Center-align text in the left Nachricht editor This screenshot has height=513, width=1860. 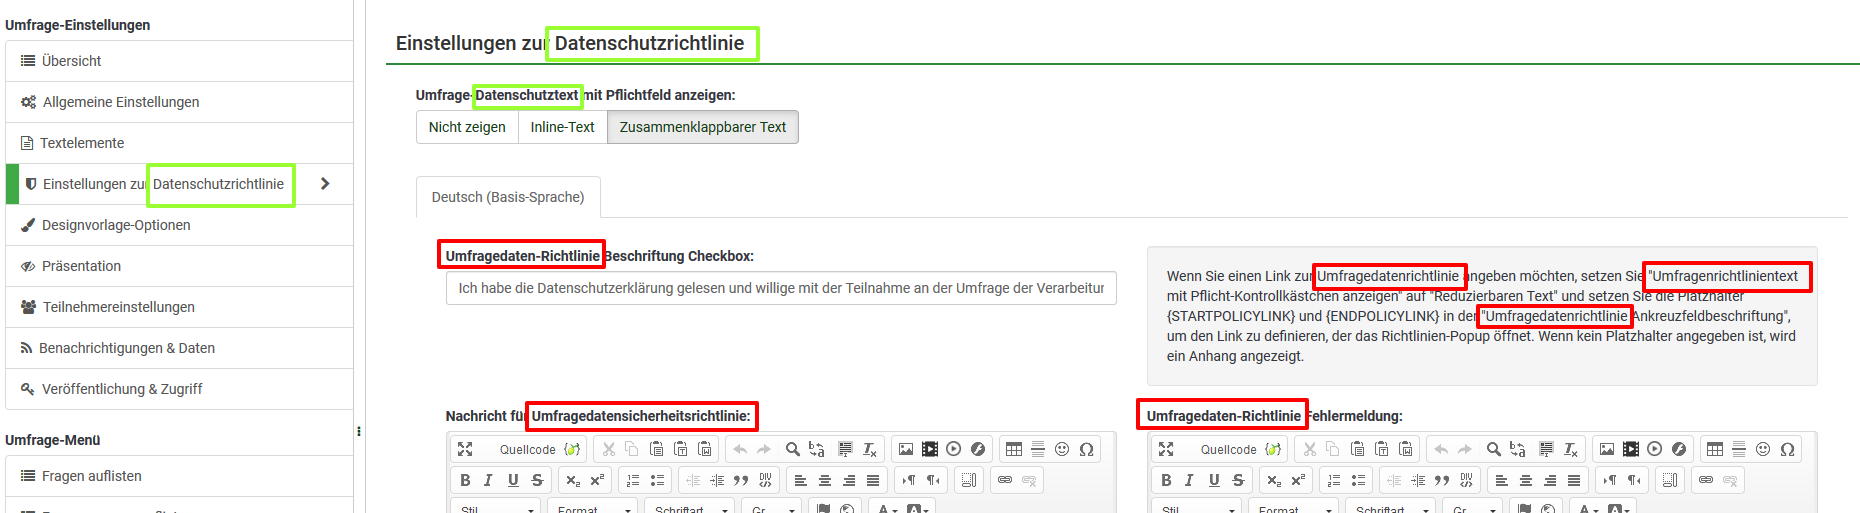[x=825, y=480]
